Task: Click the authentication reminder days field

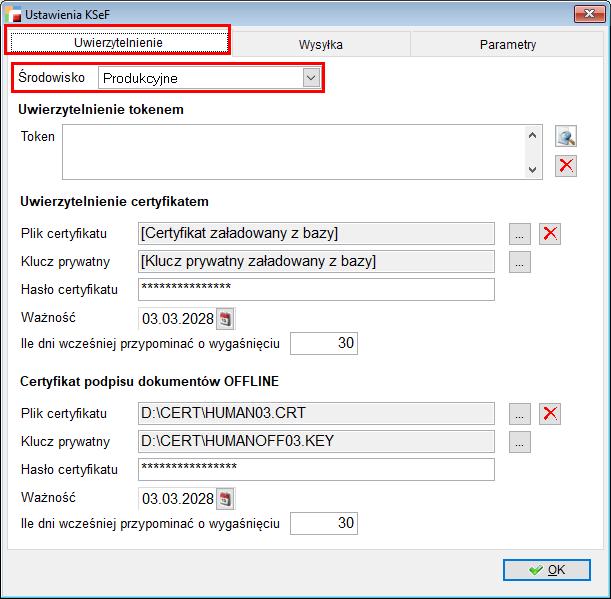Action: pos(323,344)
